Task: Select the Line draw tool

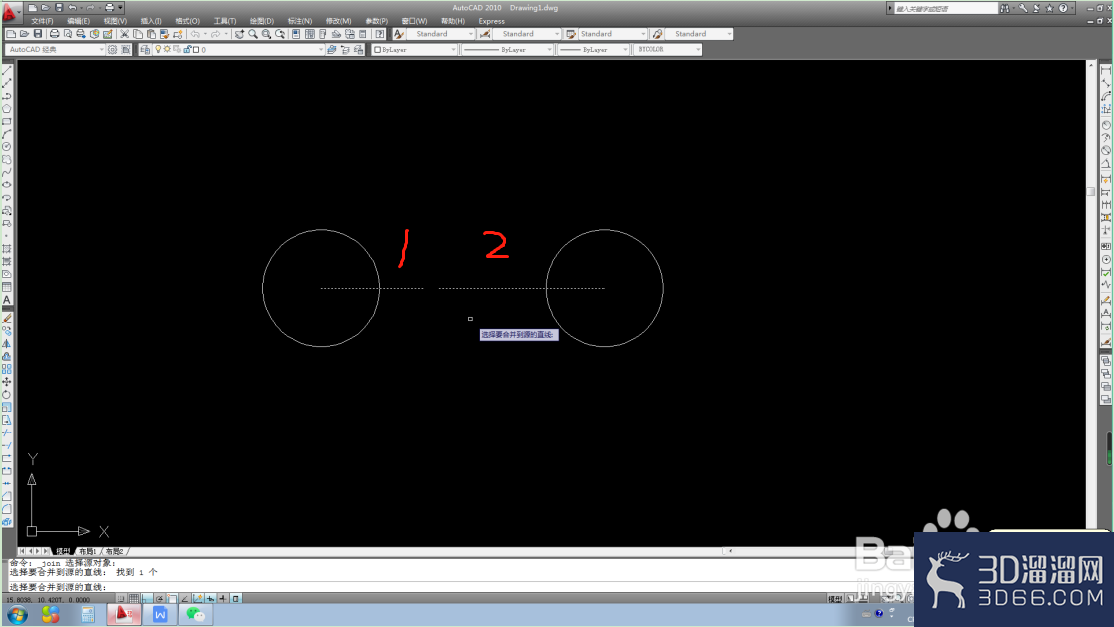Action: (x=7, y=70)
